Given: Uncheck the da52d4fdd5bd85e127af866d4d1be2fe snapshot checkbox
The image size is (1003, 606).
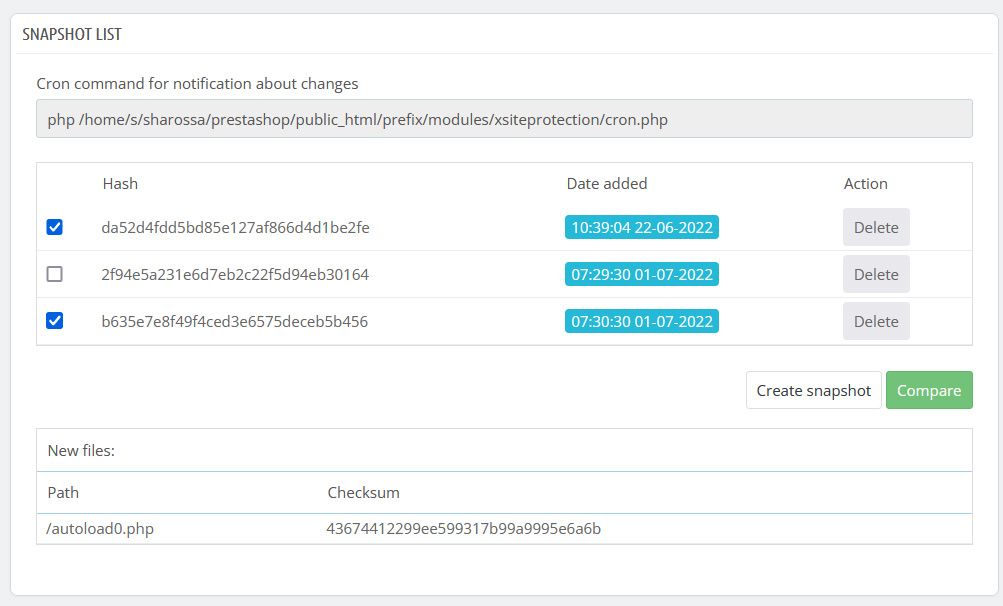Looking at the screenshot, I should coord(55,227).
